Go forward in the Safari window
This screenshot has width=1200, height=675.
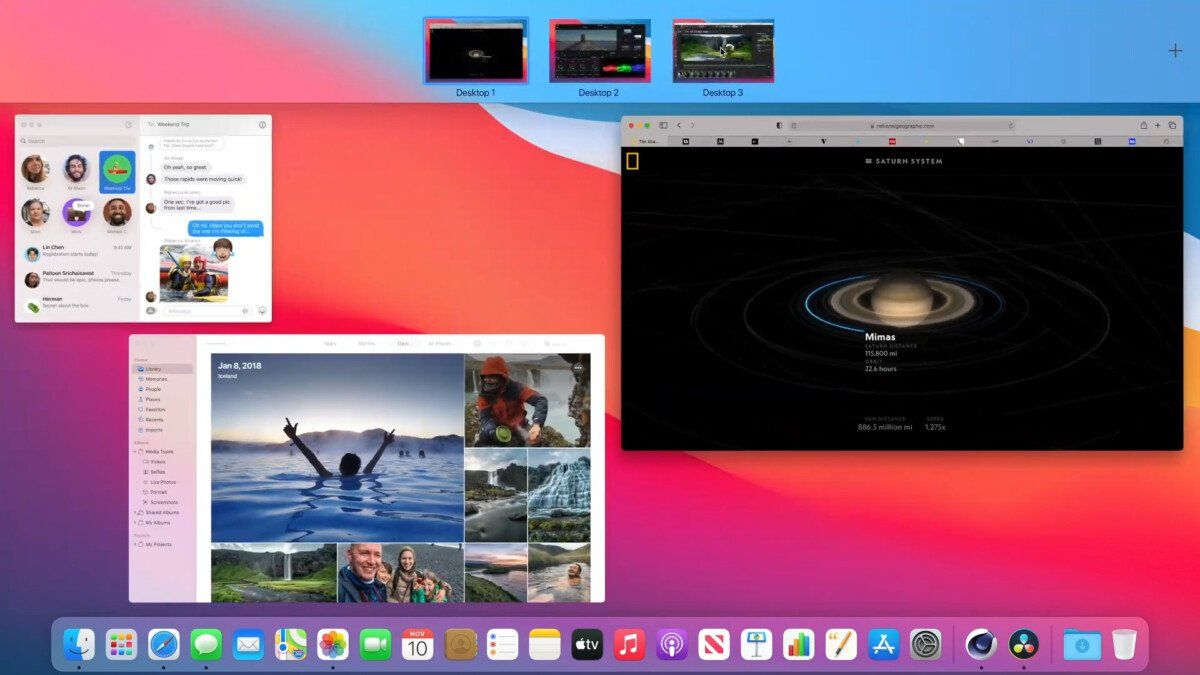point(692,126)
